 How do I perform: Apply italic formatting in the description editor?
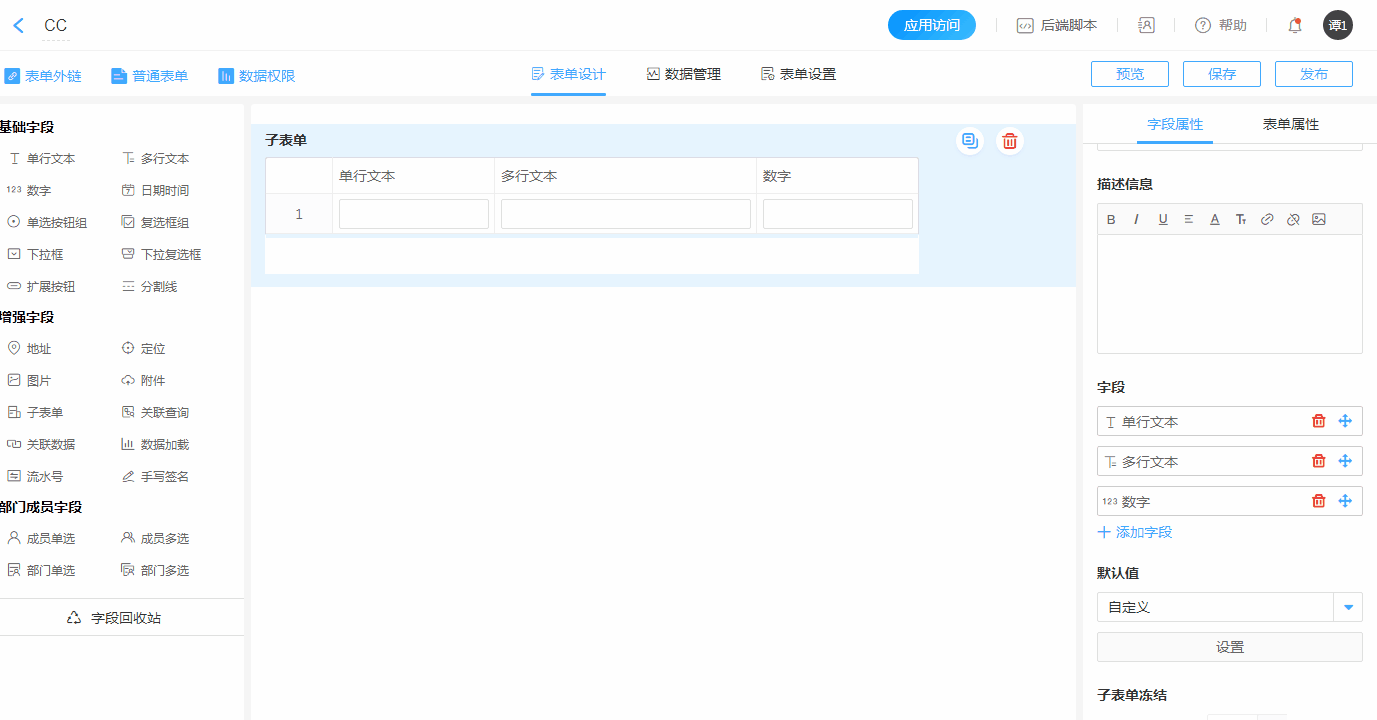1137,219
